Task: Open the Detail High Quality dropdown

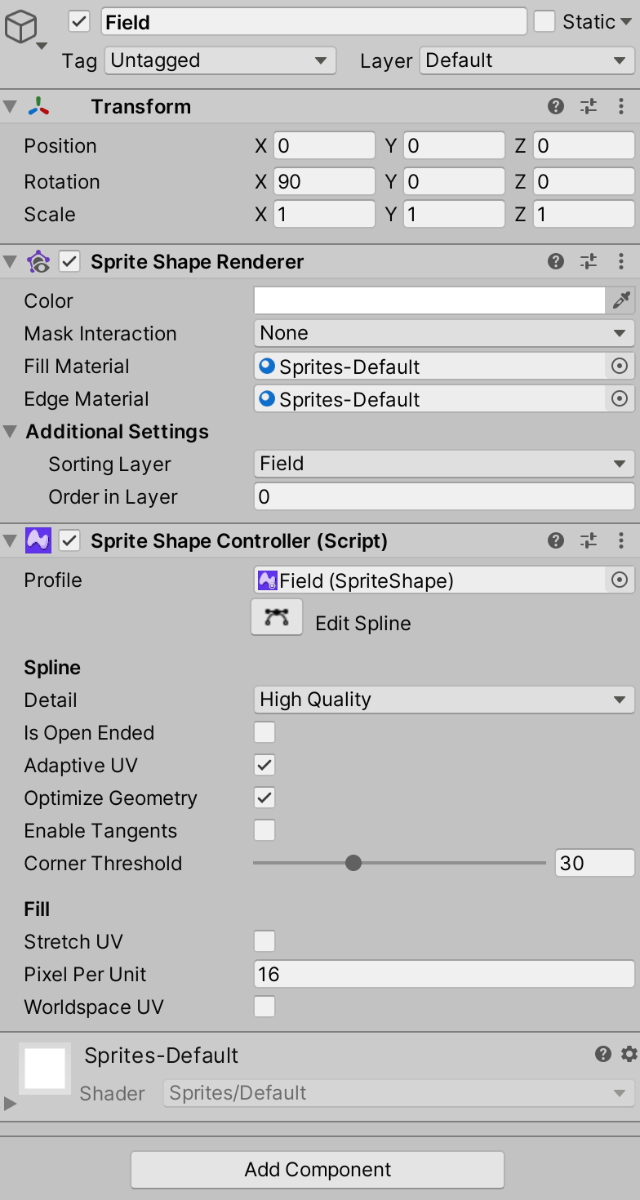Action: (x=444, y=700)
